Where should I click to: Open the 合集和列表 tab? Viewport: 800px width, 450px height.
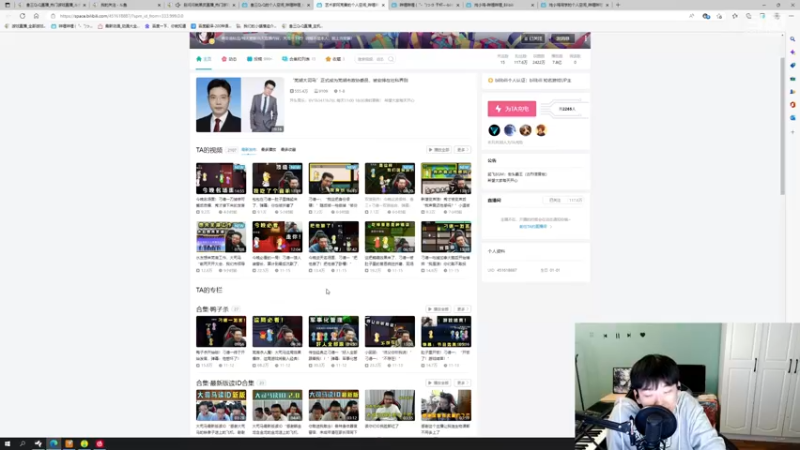point(298,59)
